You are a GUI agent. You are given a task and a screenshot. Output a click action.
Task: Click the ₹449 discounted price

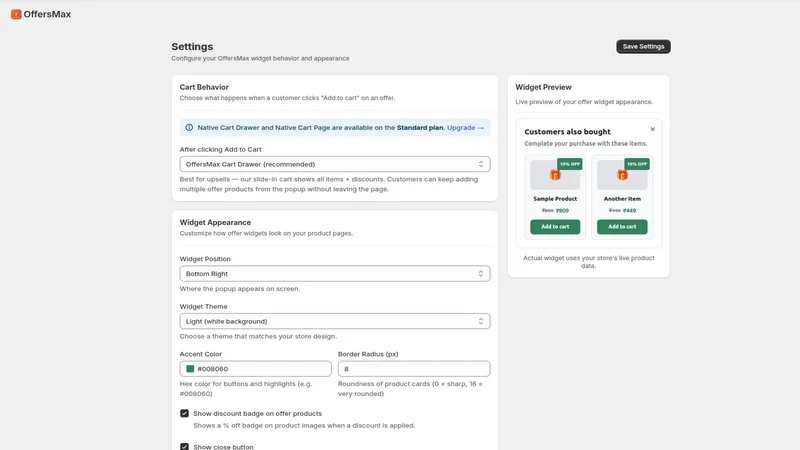click(630, 210)
